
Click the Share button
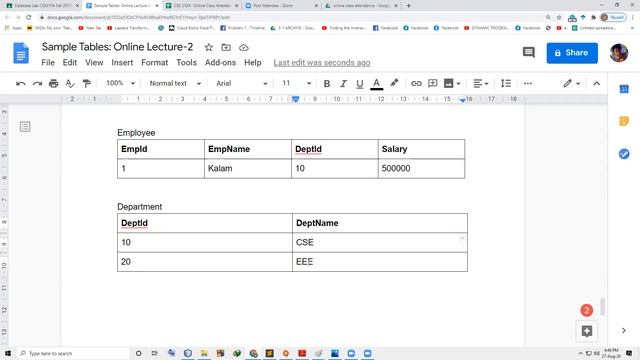tap(572, 53)
